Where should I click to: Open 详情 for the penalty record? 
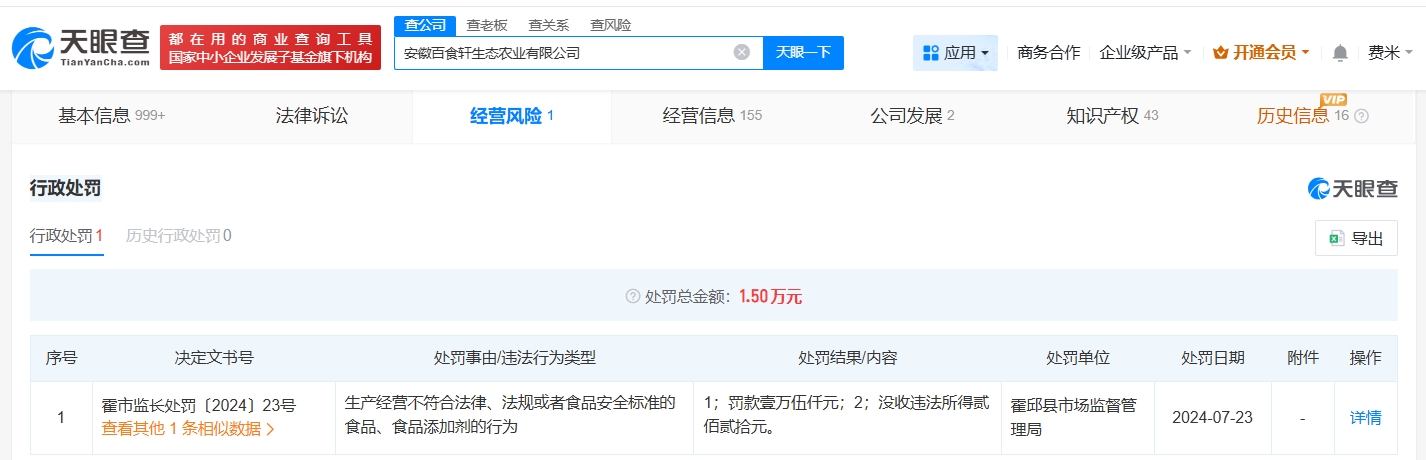pos(1365,418)
